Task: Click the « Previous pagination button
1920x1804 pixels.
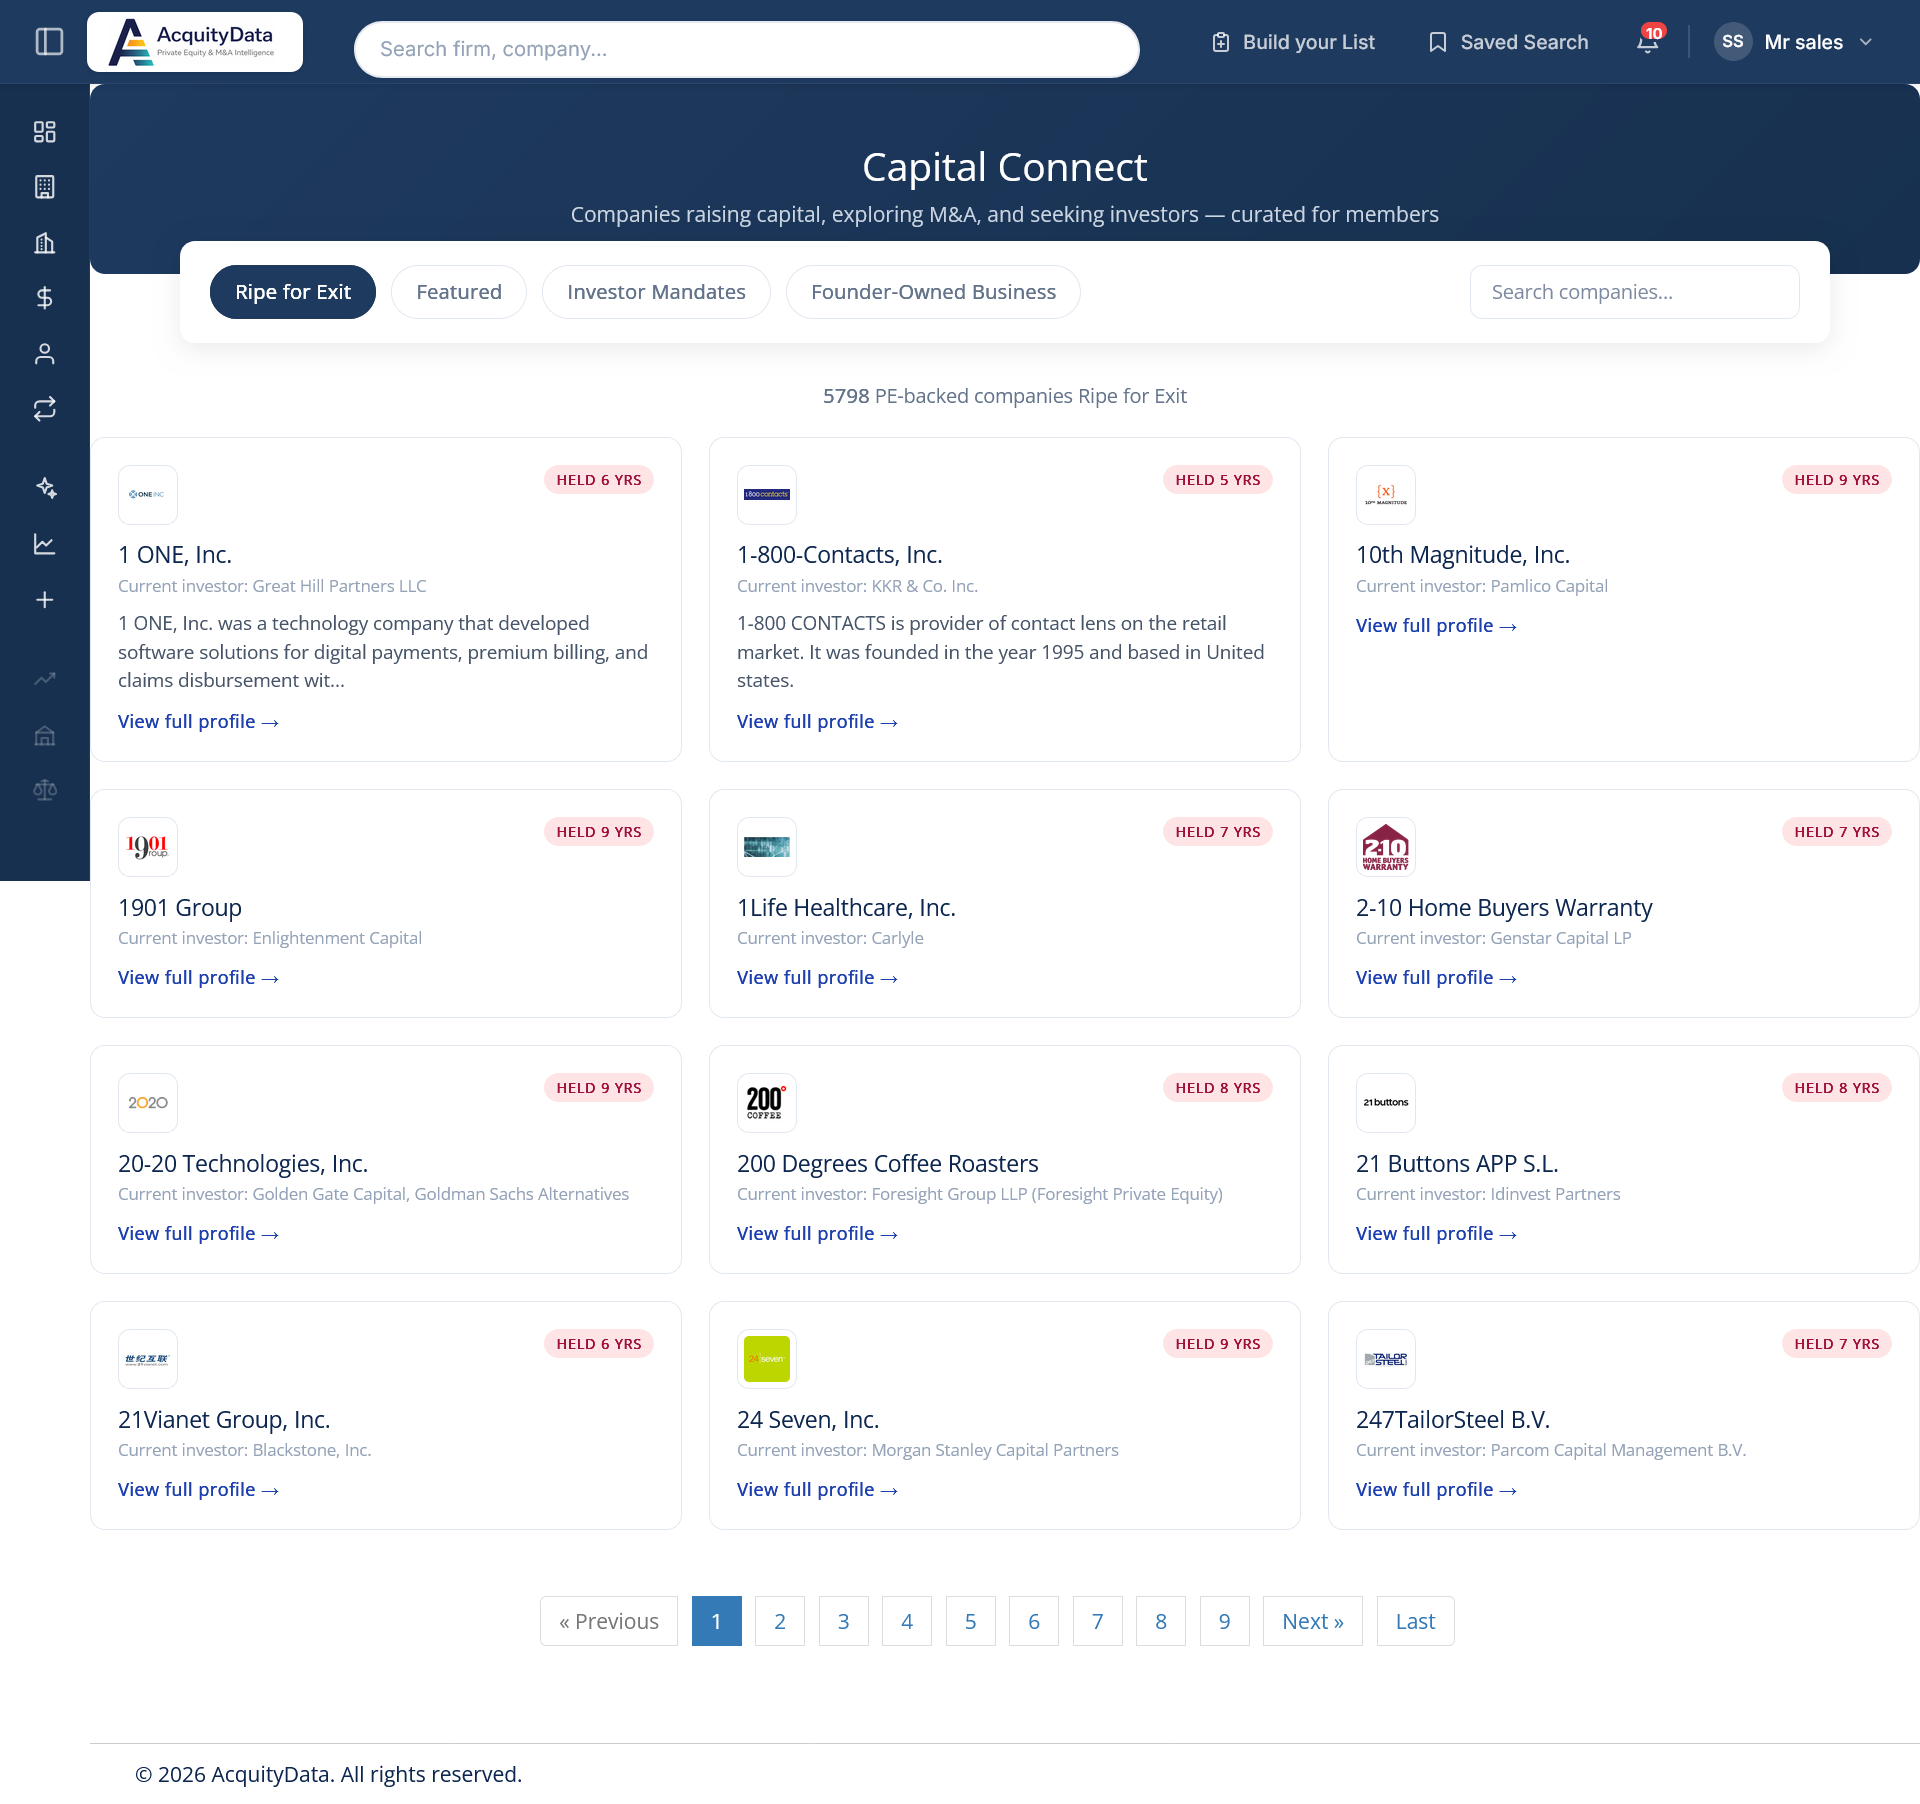Action: point(609,1621)
